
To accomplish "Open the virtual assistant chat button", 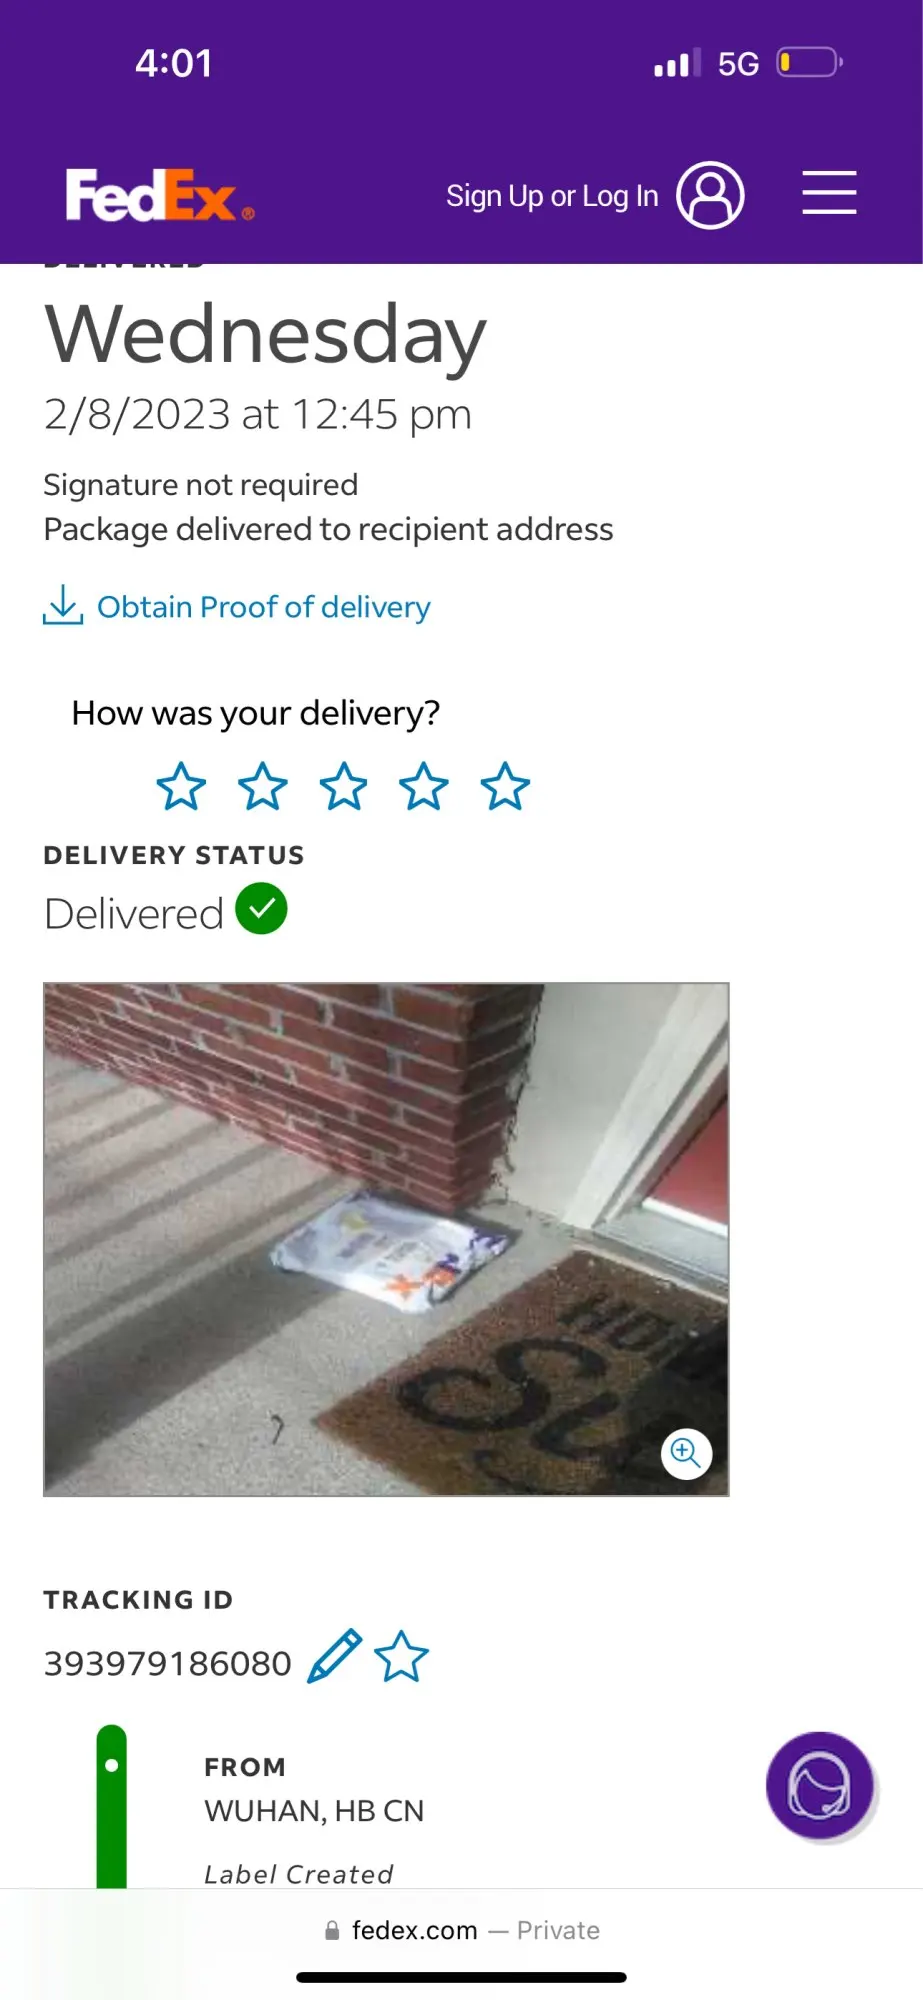I will 820,1786.
